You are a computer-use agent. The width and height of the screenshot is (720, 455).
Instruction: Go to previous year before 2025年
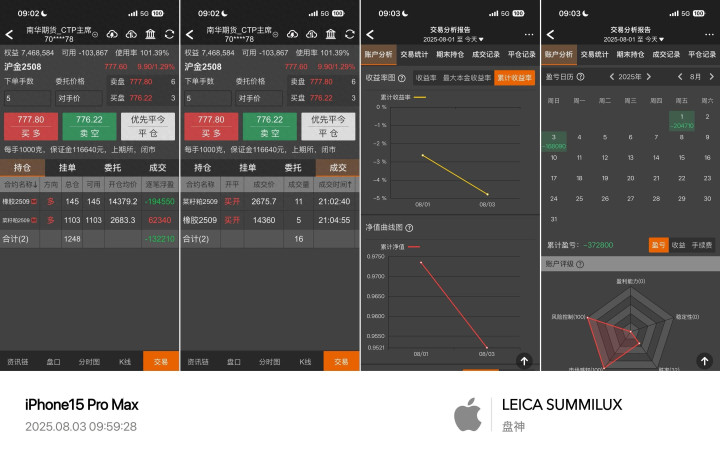tap(612, 77)
